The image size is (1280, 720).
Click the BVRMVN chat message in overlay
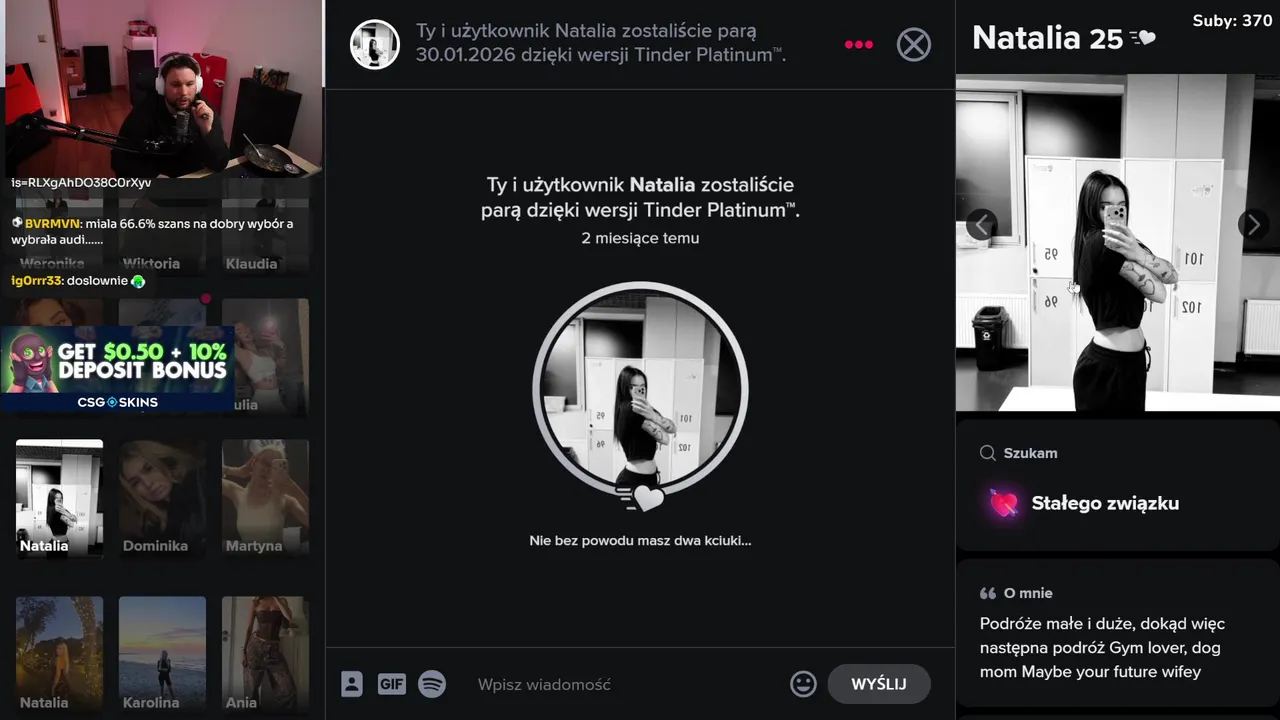tap(152, 232)
